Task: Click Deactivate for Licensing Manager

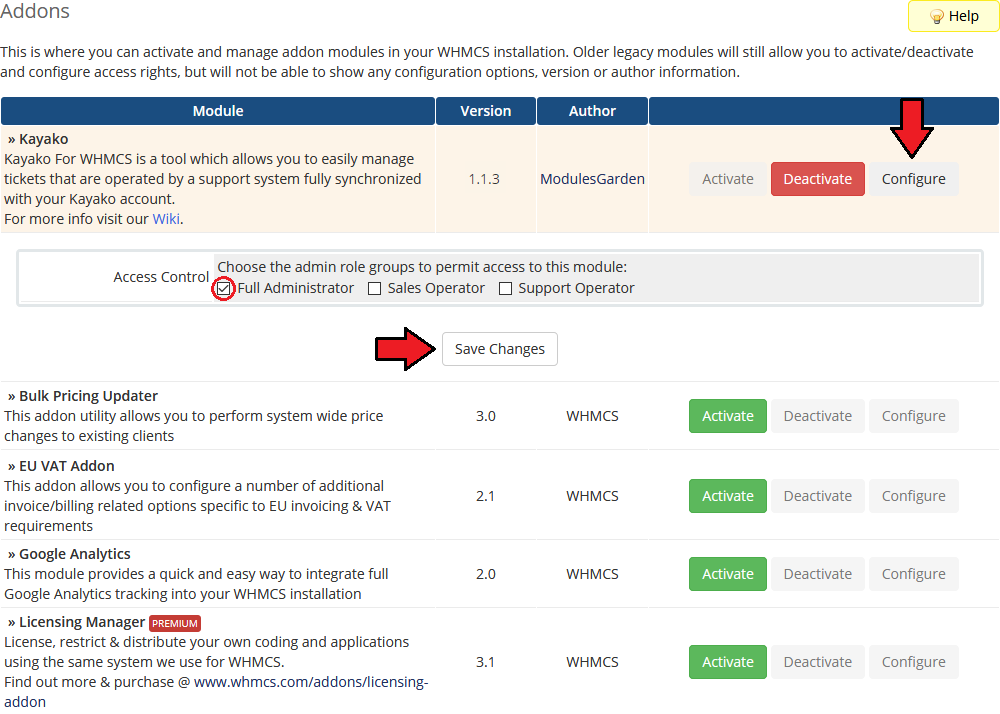Action: coord(817,662)
